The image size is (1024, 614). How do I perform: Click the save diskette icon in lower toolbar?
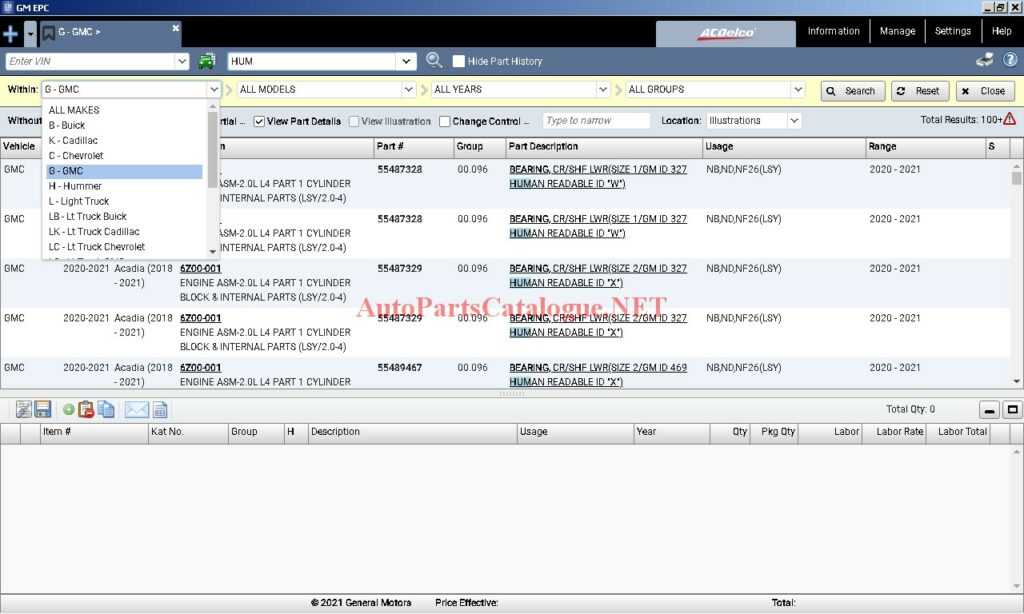[x=42, y=409]
